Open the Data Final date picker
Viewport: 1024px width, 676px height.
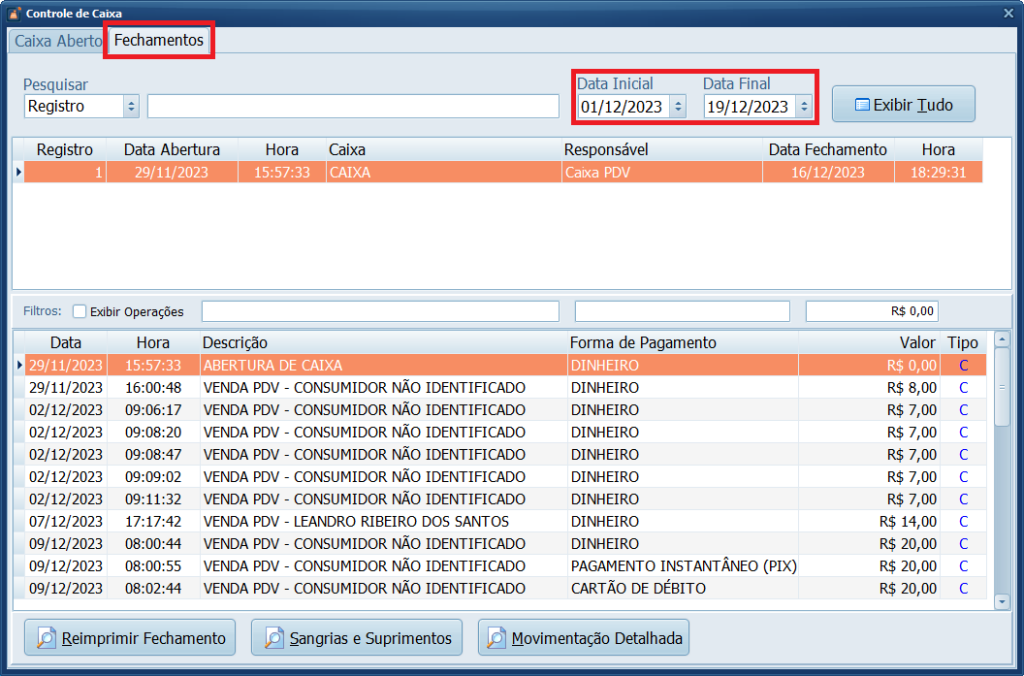803,106
